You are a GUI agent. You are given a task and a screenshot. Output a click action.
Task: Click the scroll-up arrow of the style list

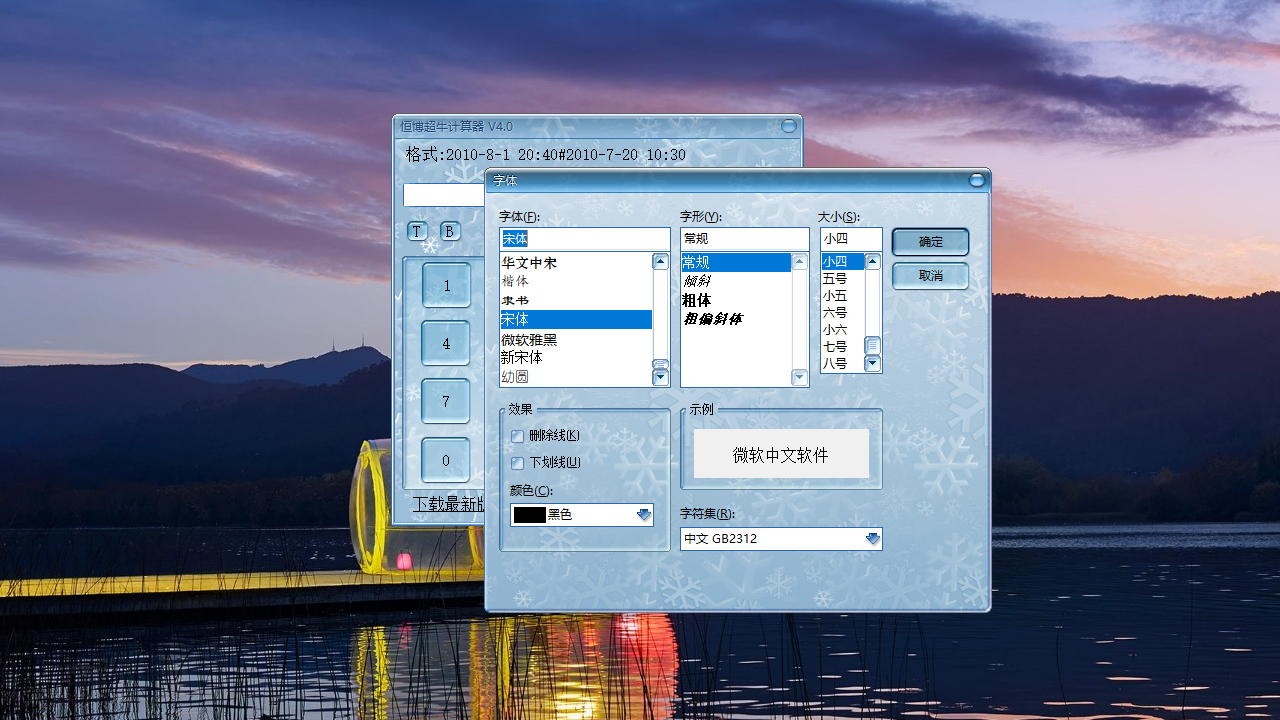798,261
